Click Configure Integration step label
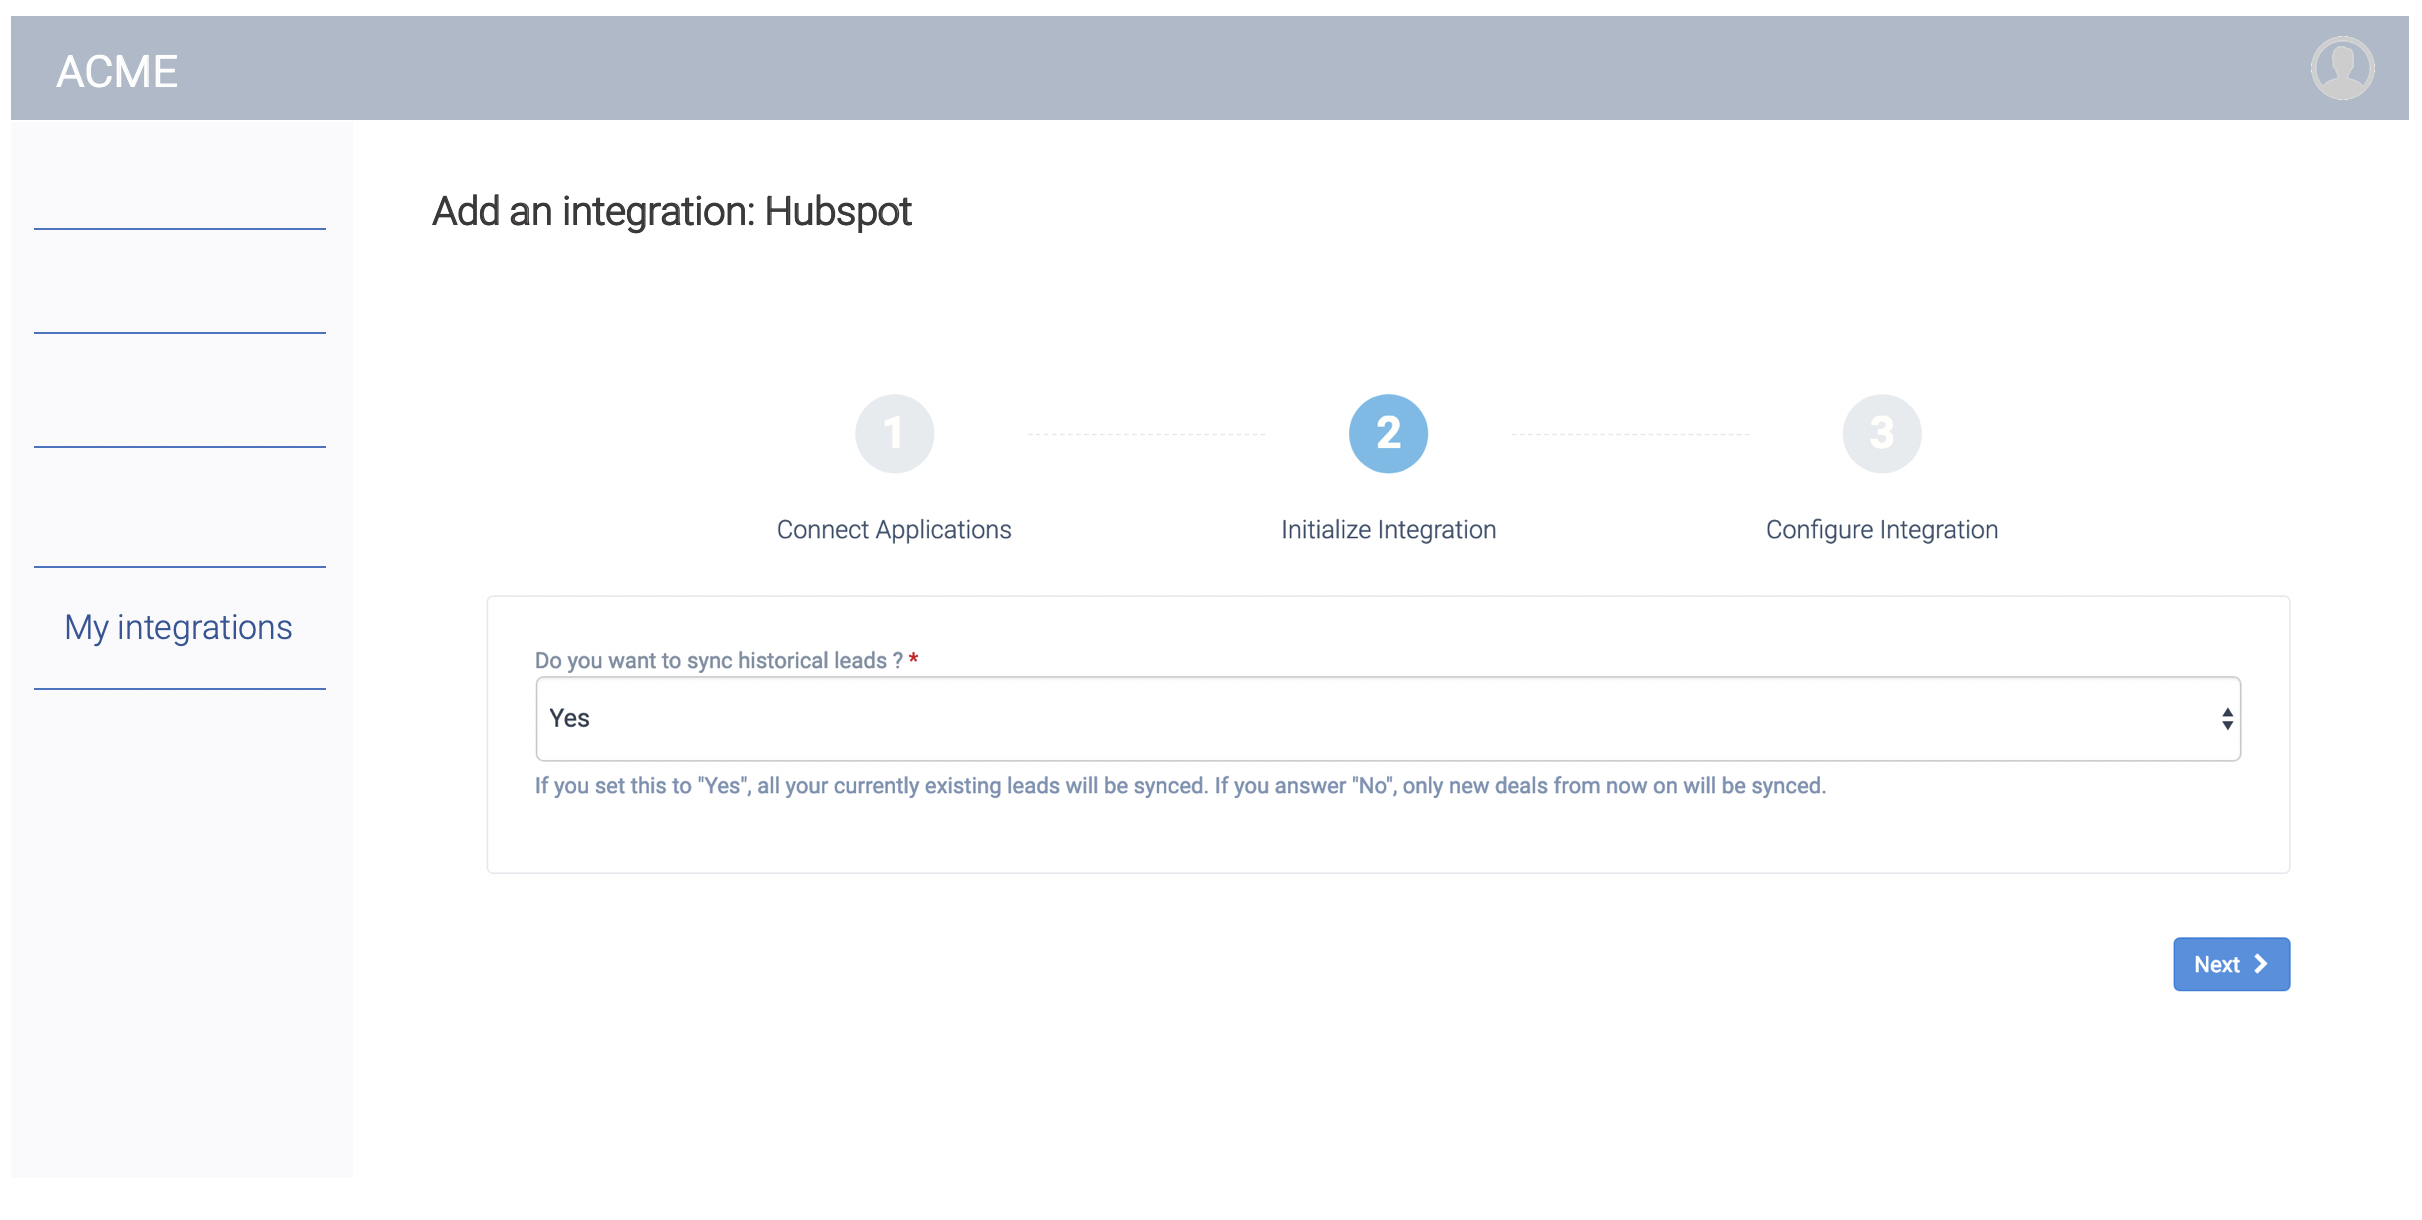The width and height of the screenshot is (2422, 1220). click(x=1882, y=530)
